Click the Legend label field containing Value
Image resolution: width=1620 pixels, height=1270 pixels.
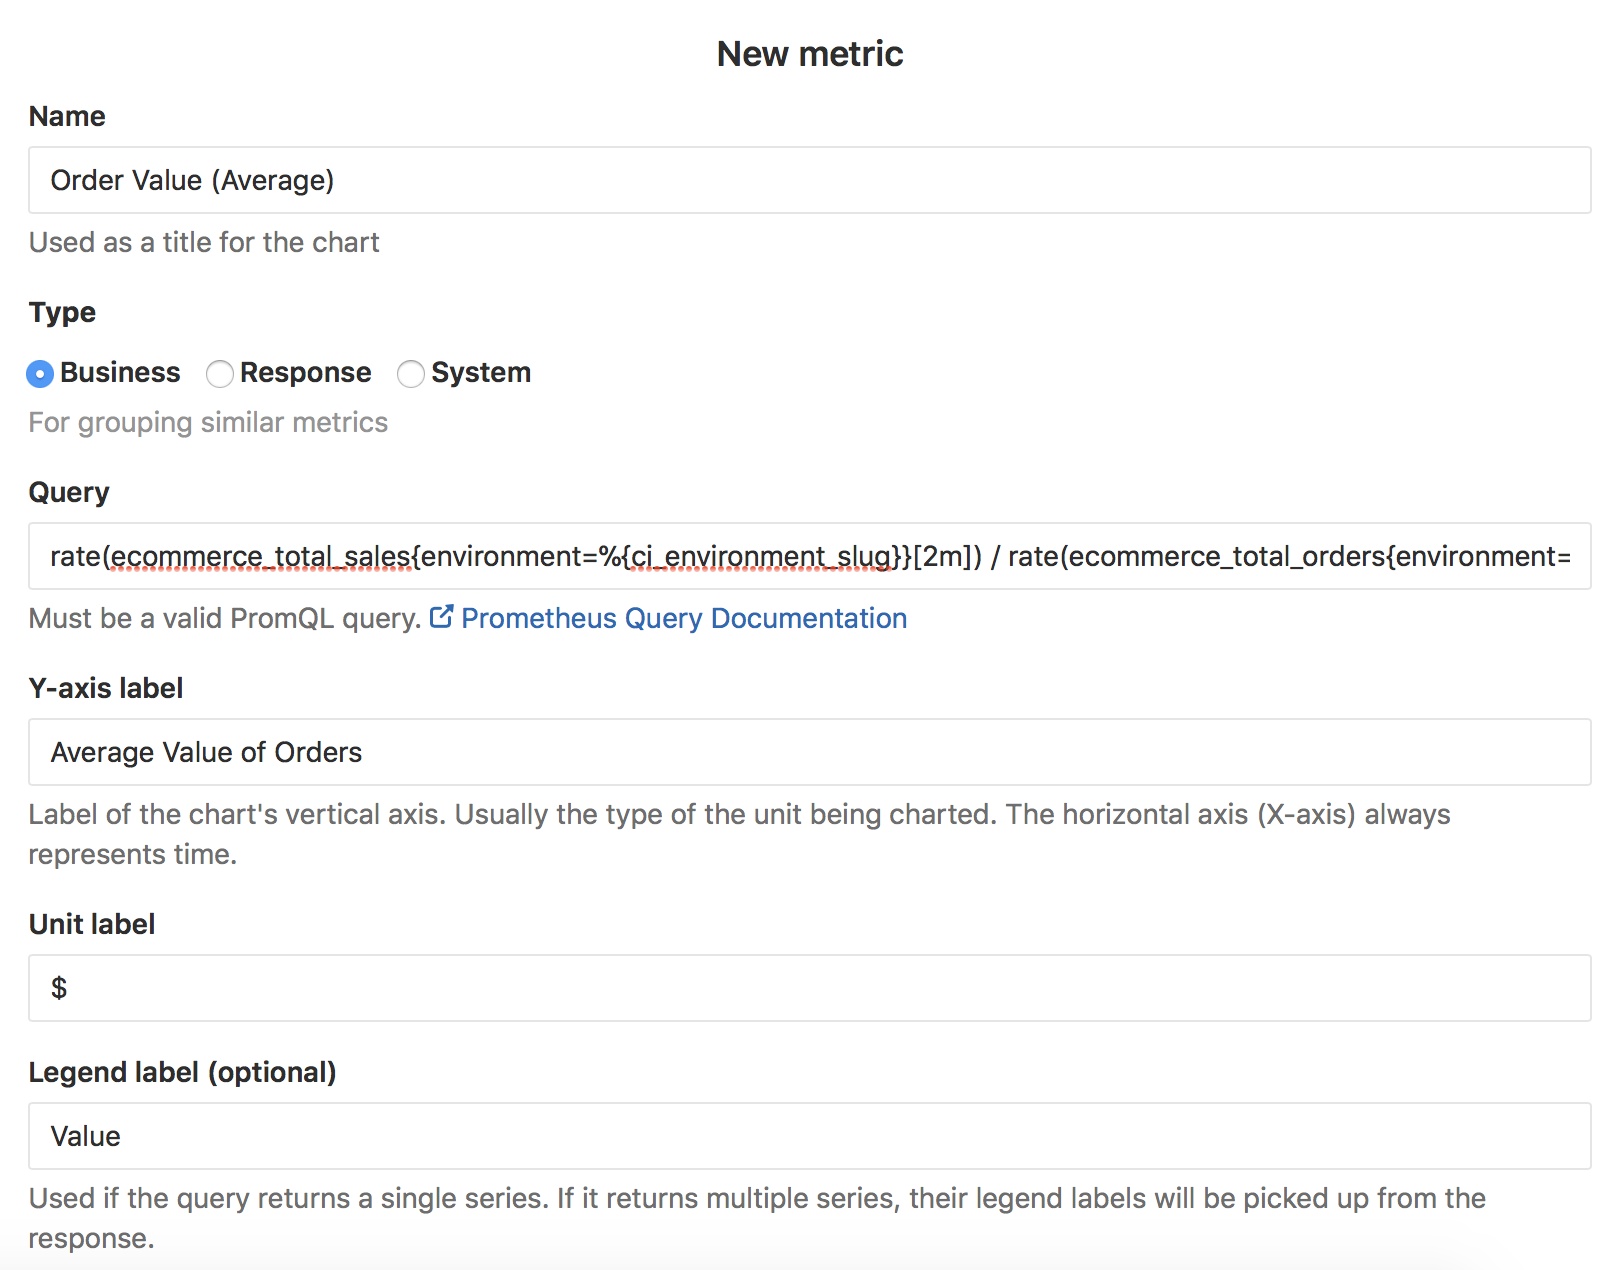[808, 1136]
